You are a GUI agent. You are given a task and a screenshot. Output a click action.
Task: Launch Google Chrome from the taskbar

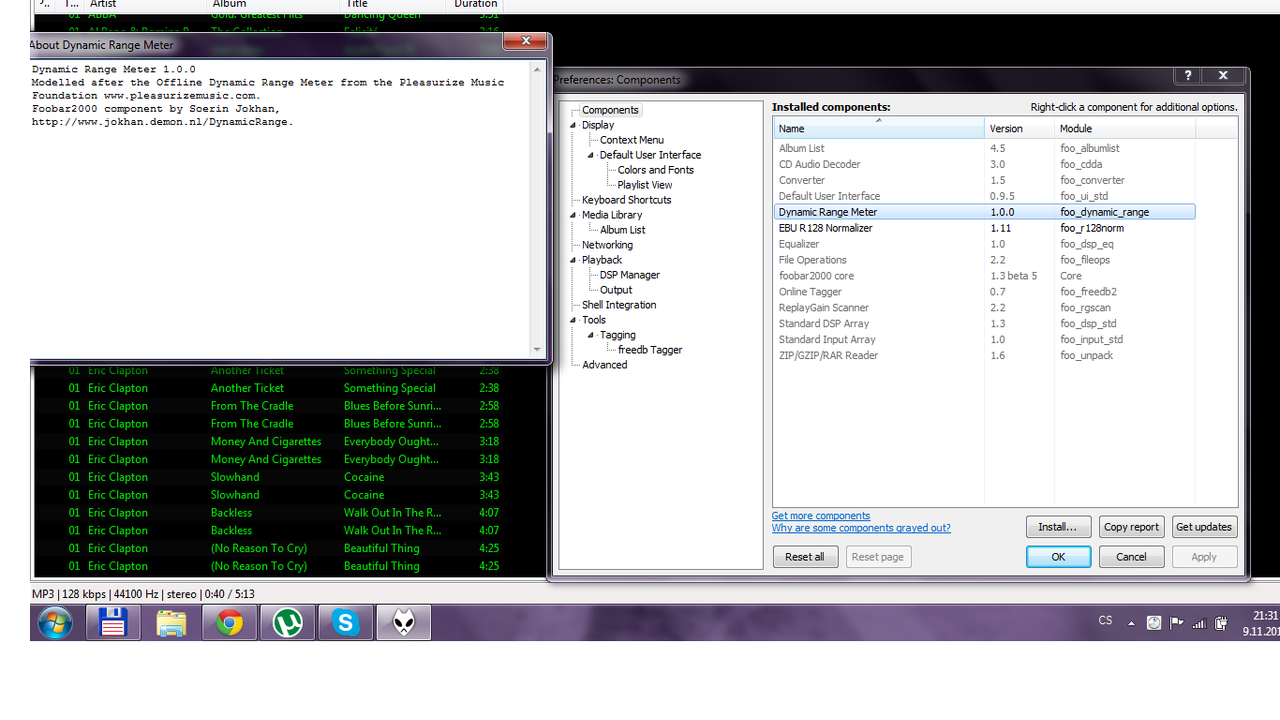[229, 623]
